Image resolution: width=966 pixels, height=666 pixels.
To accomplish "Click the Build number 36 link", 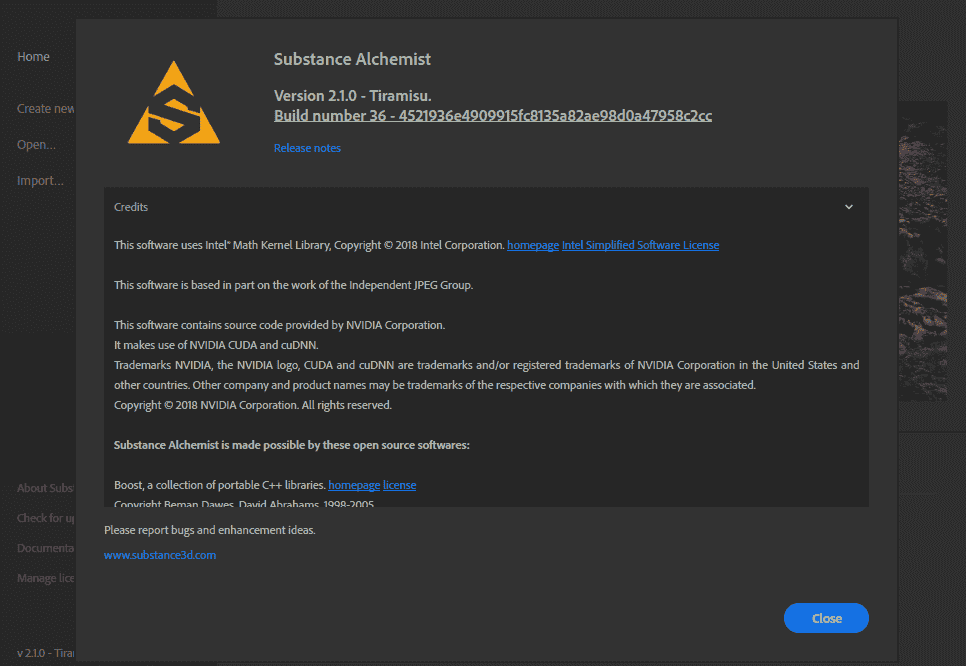I will coord(492,115).
